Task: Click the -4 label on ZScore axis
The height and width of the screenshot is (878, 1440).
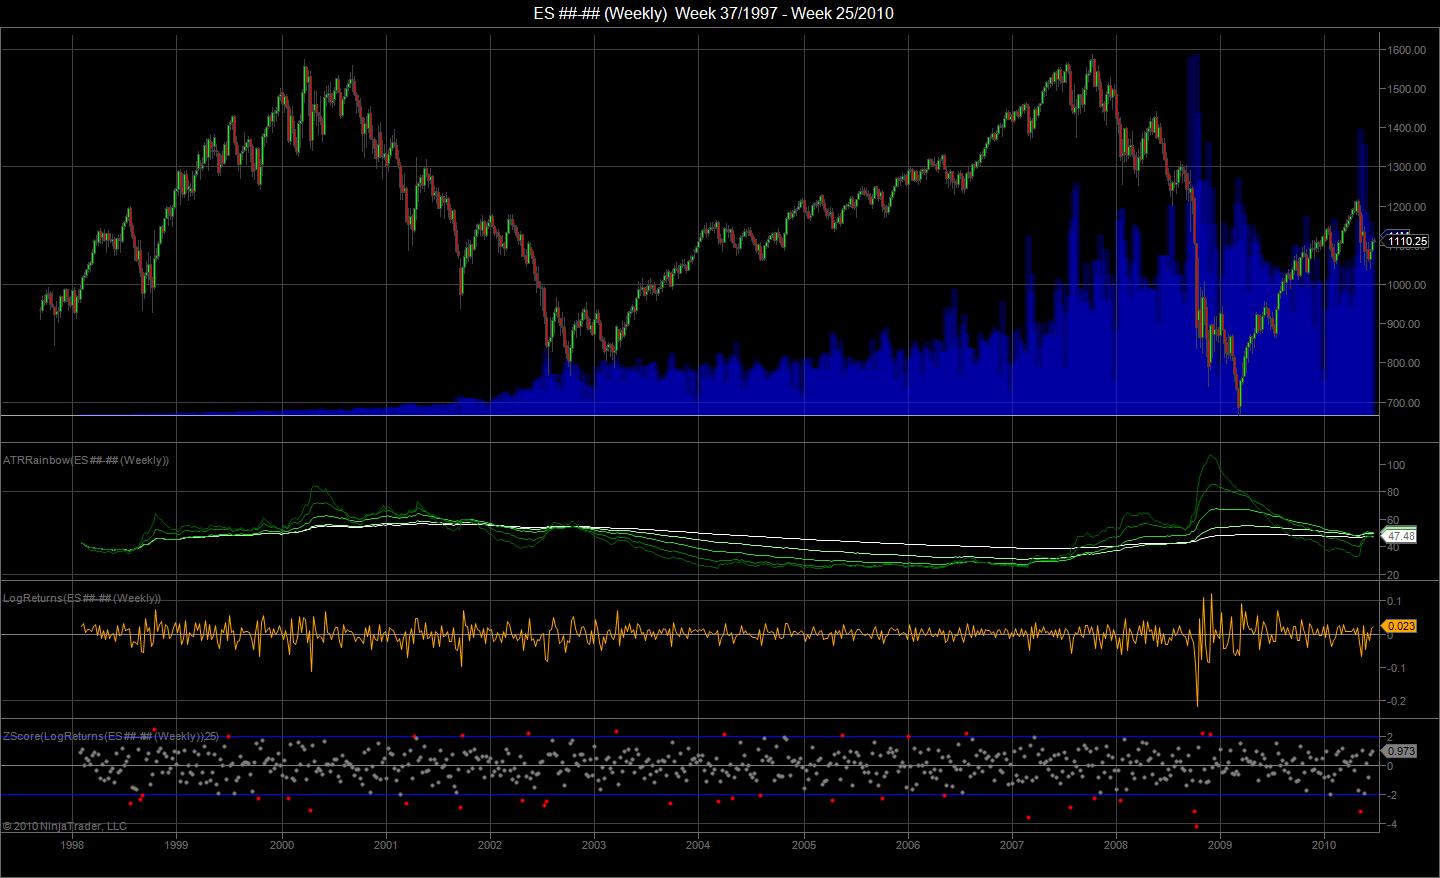Action: [x=1393, y=825]
